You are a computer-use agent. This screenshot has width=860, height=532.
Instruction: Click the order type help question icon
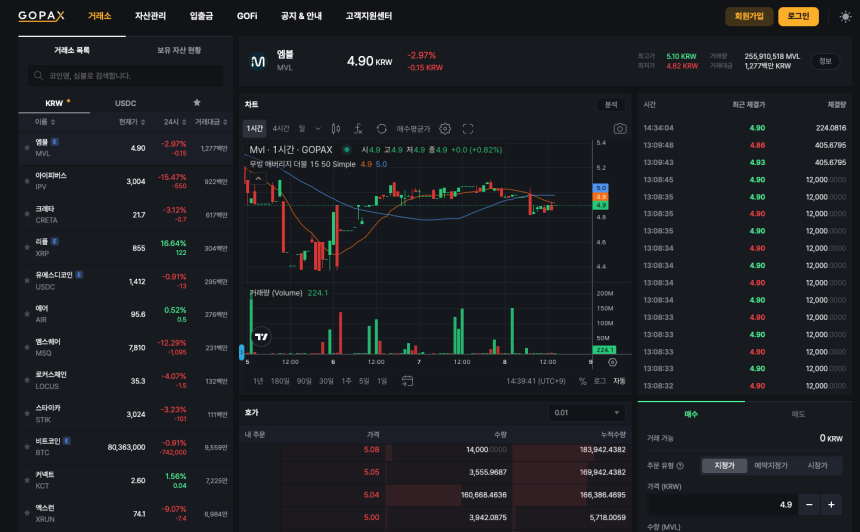[x=680, y=466]
